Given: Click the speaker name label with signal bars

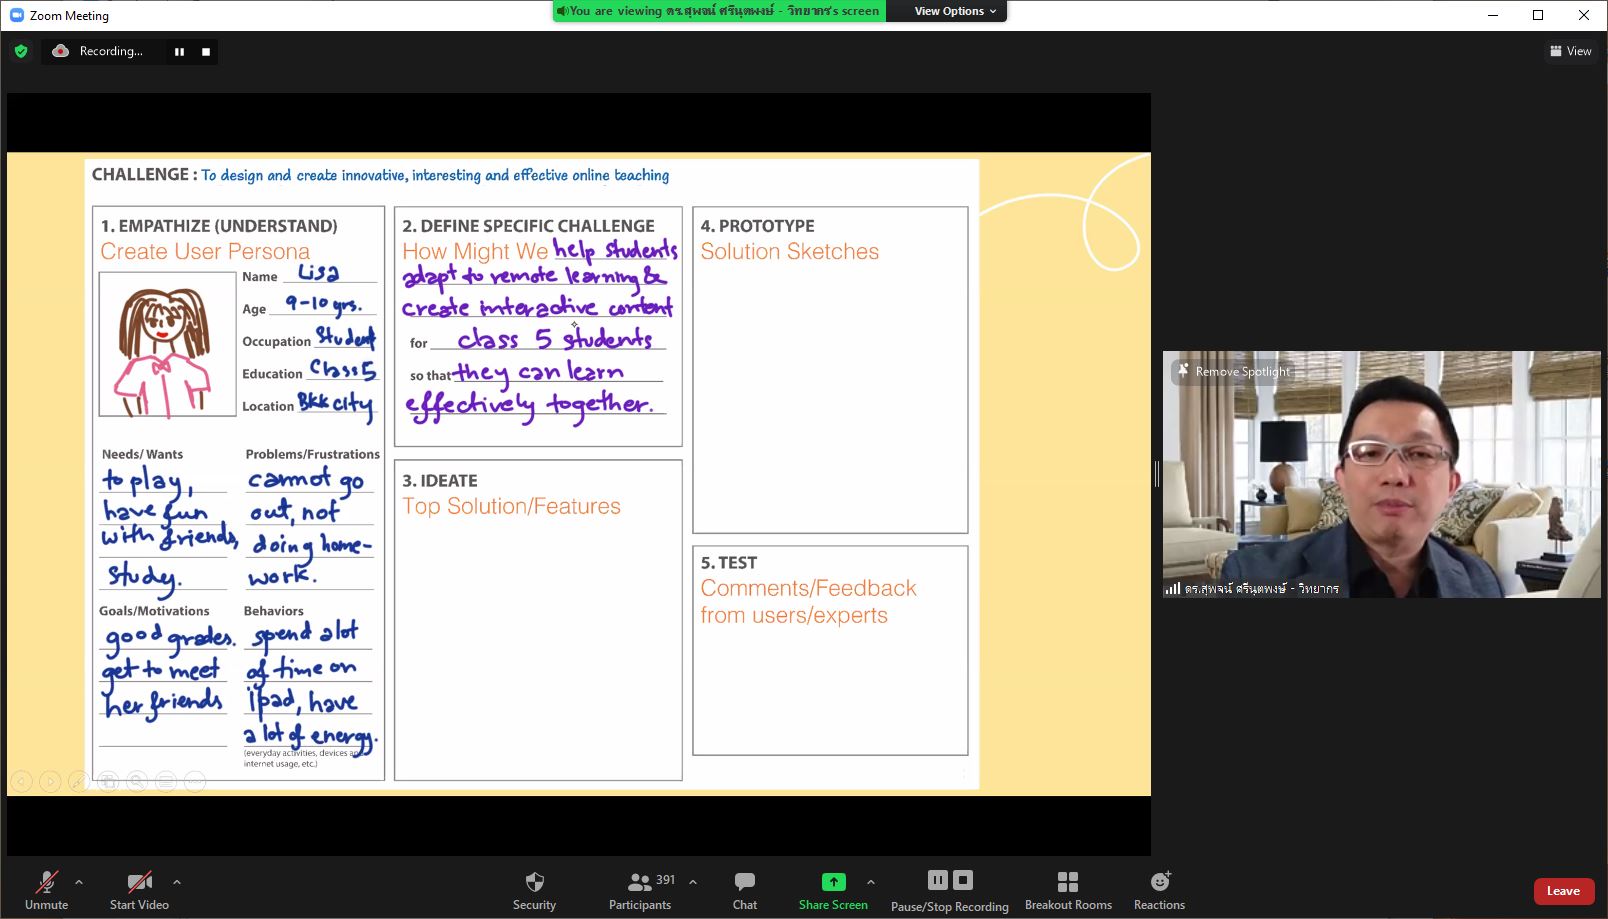Looking at the screenshot, I should (x=1252, y=588).
